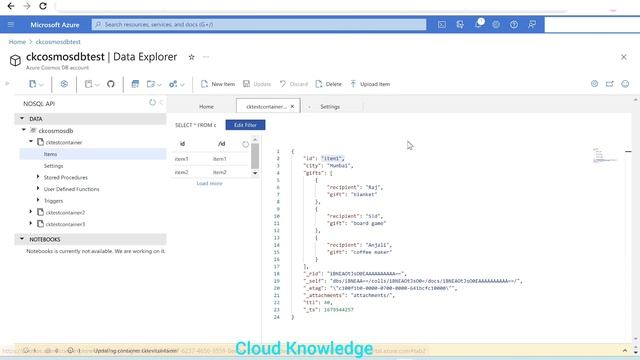The image size is (640, 360).
Task: Collapse the cktestcontainer node
Action: [31, 142]
